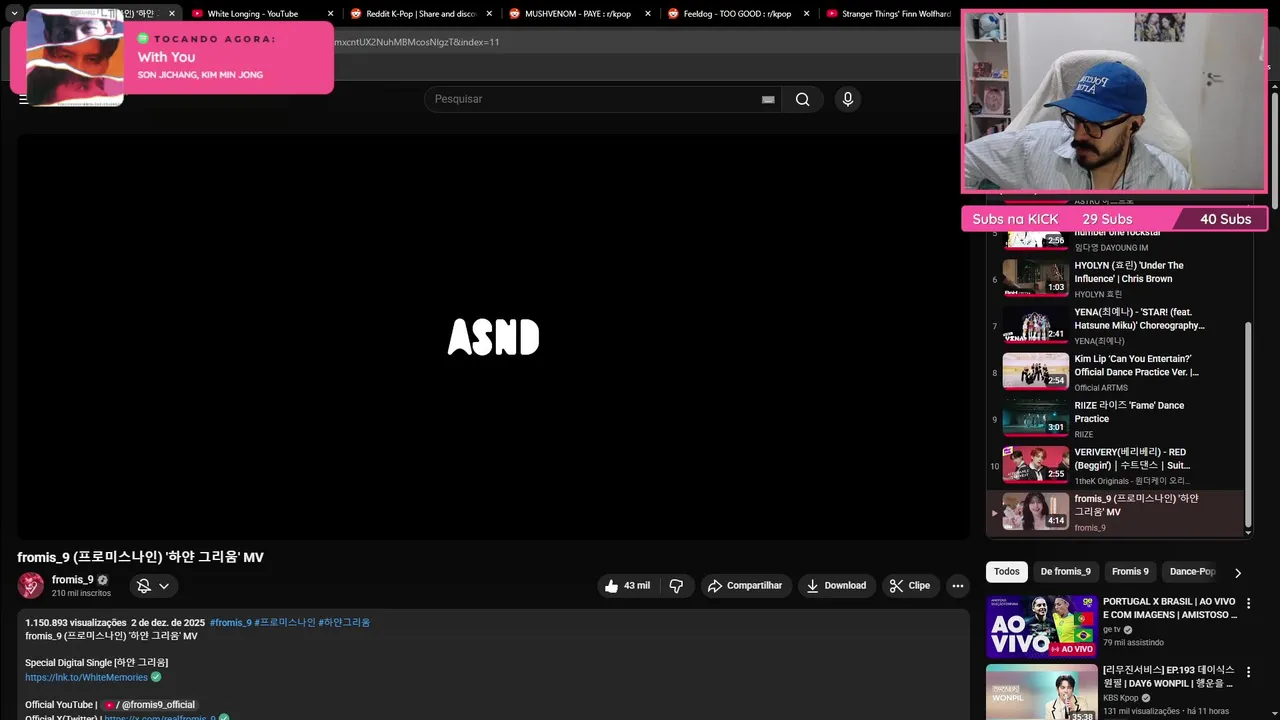Open options for PORTUGAL X BRASIL video
1280x720 pixels.
(1248, 603)
